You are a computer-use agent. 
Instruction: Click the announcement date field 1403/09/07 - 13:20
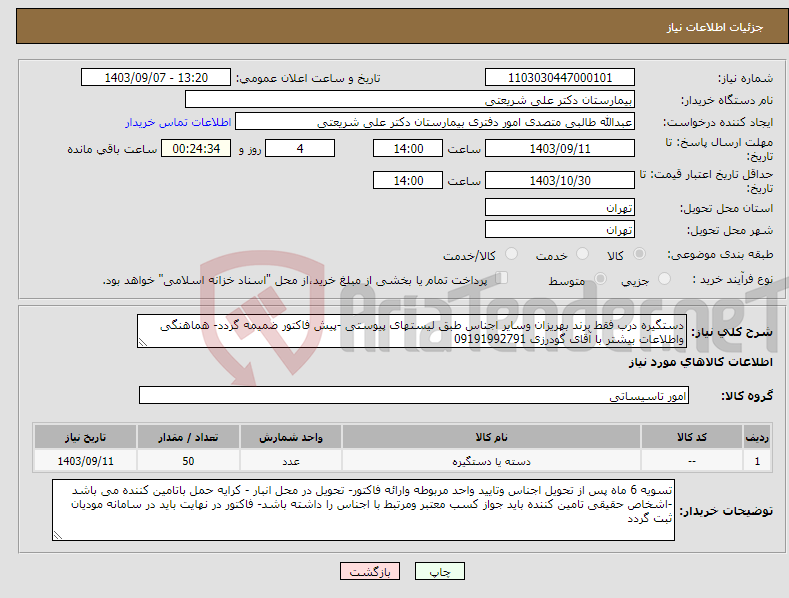point(156,78)
